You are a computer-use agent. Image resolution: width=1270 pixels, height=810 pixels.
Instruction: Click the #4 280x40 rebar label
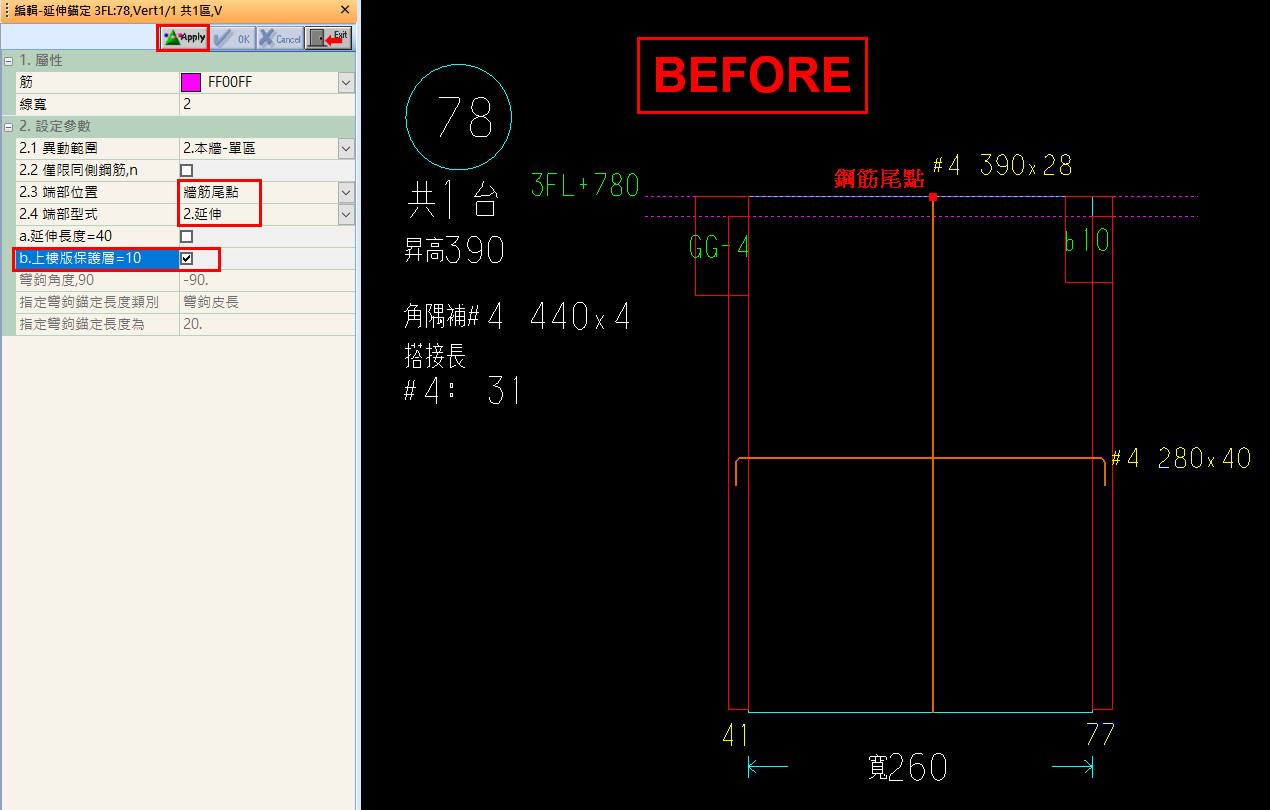pos(1181,459)
